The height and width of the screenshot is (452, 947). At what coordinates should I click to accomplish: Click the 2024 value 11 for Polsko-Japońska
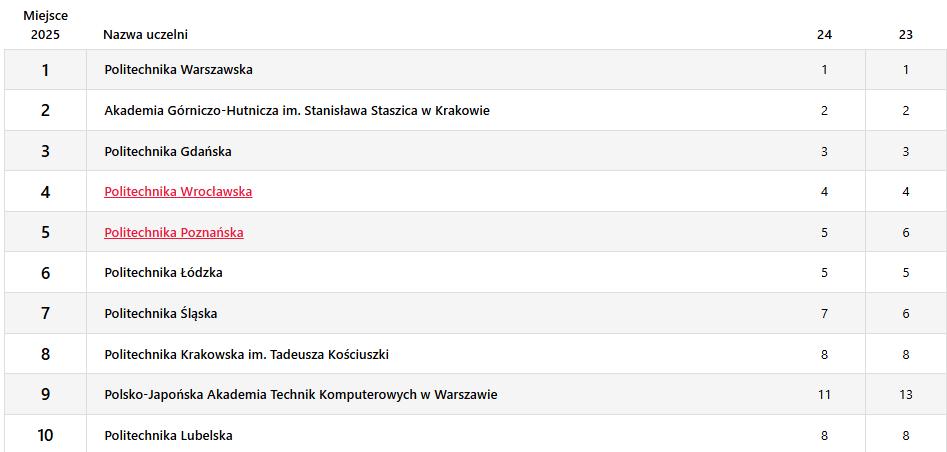(824, 395)
